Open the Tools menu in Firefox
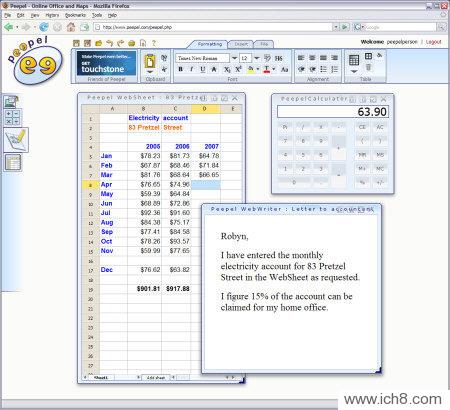The image size is (450, 410). tap(97, 15)
